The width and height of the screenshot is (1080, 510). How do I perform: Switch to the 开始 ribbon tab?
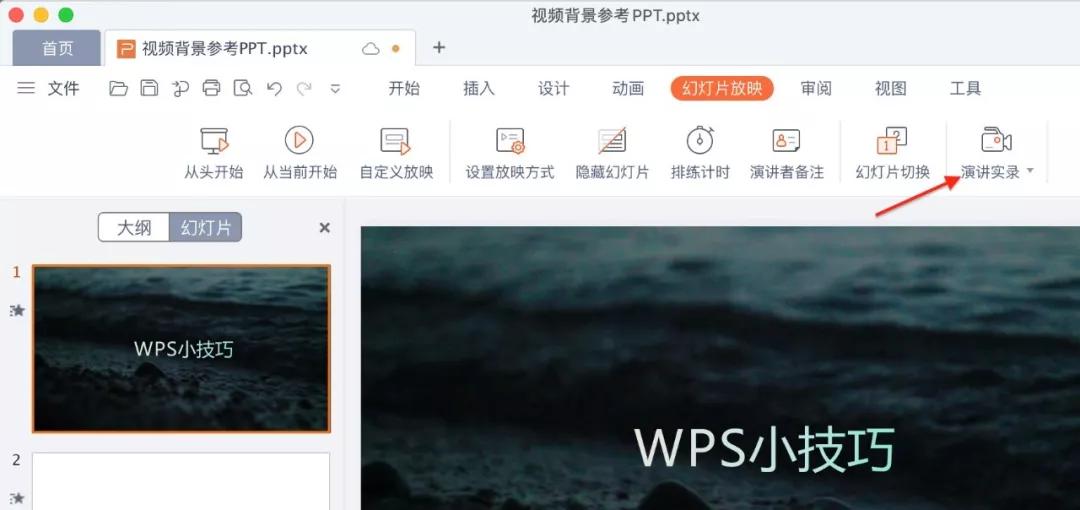coord(404,88)
